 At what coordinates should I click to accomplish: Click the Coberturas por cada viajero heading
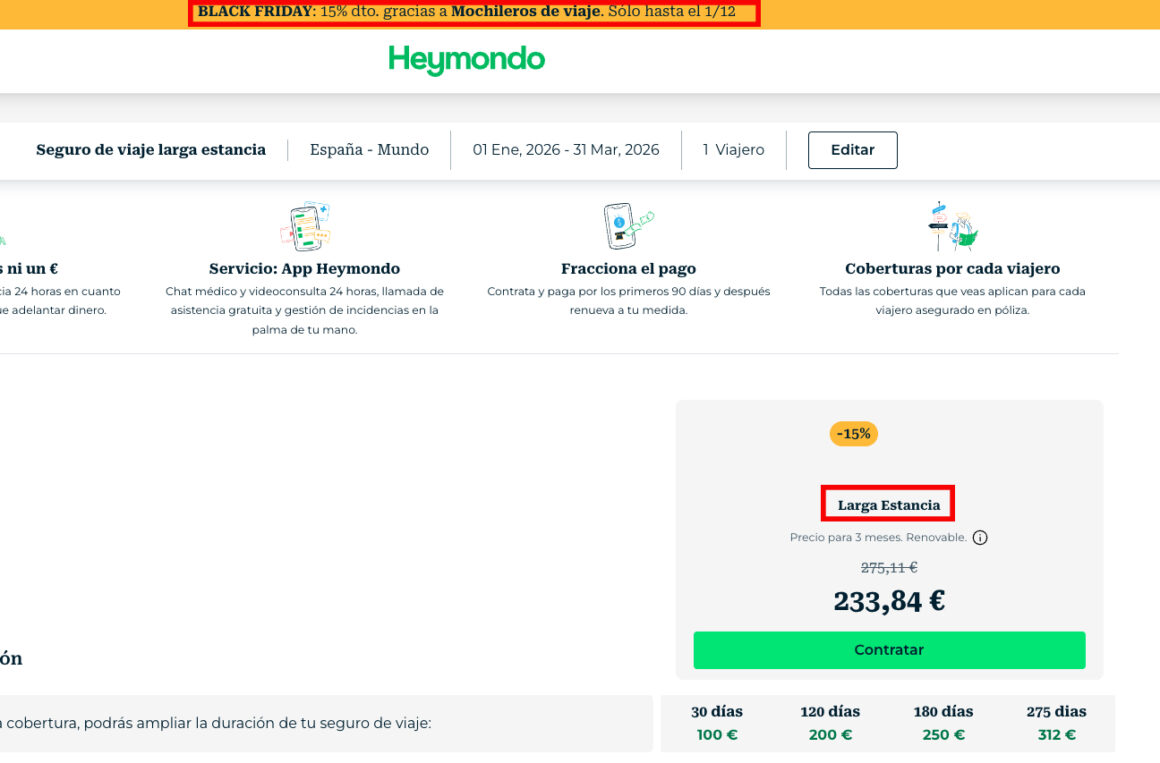point(952,269)
